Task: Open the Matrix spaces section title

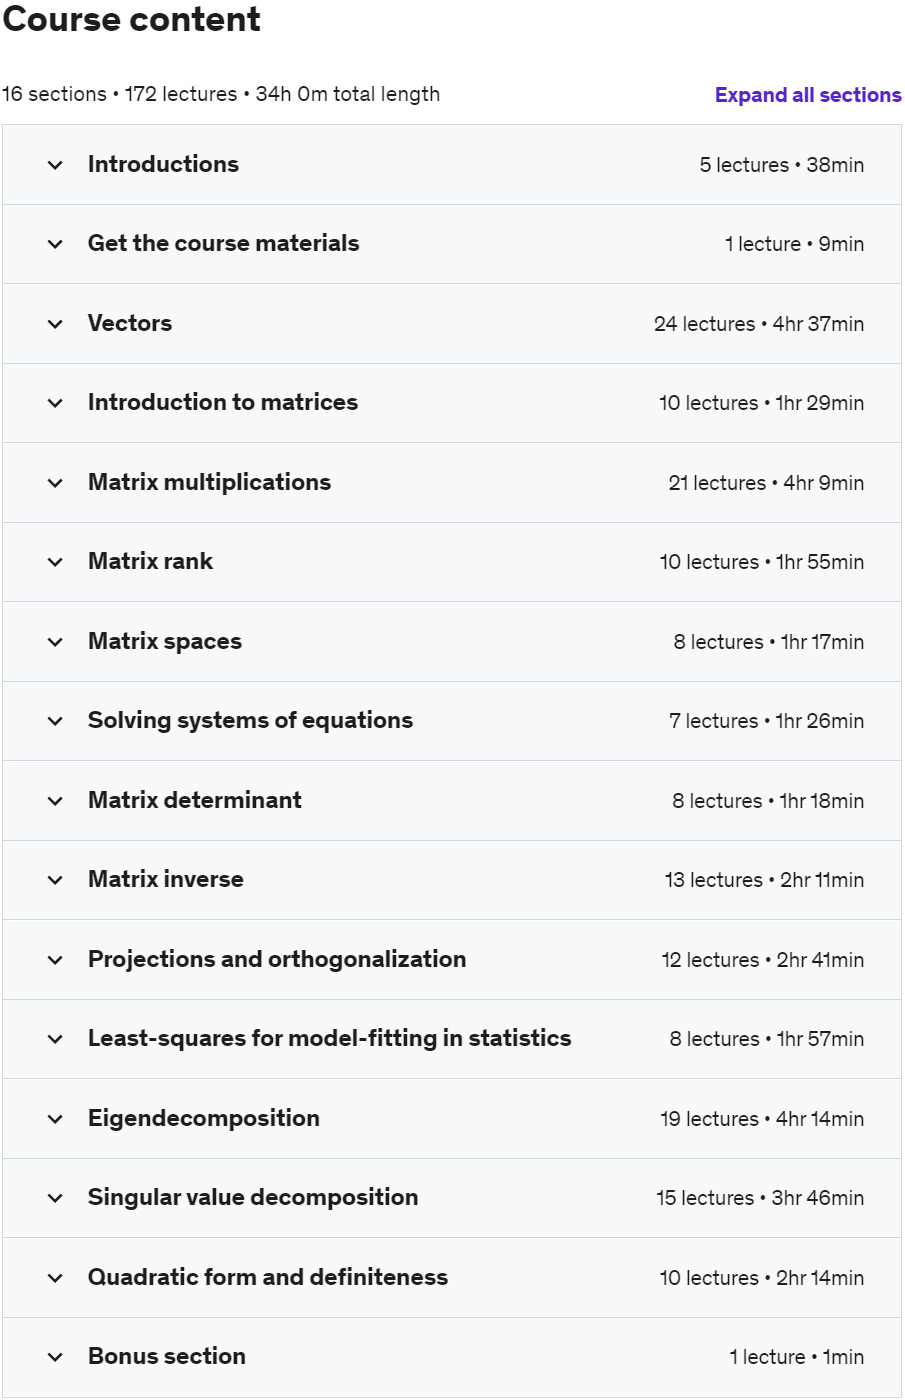Action: [164, 641]
